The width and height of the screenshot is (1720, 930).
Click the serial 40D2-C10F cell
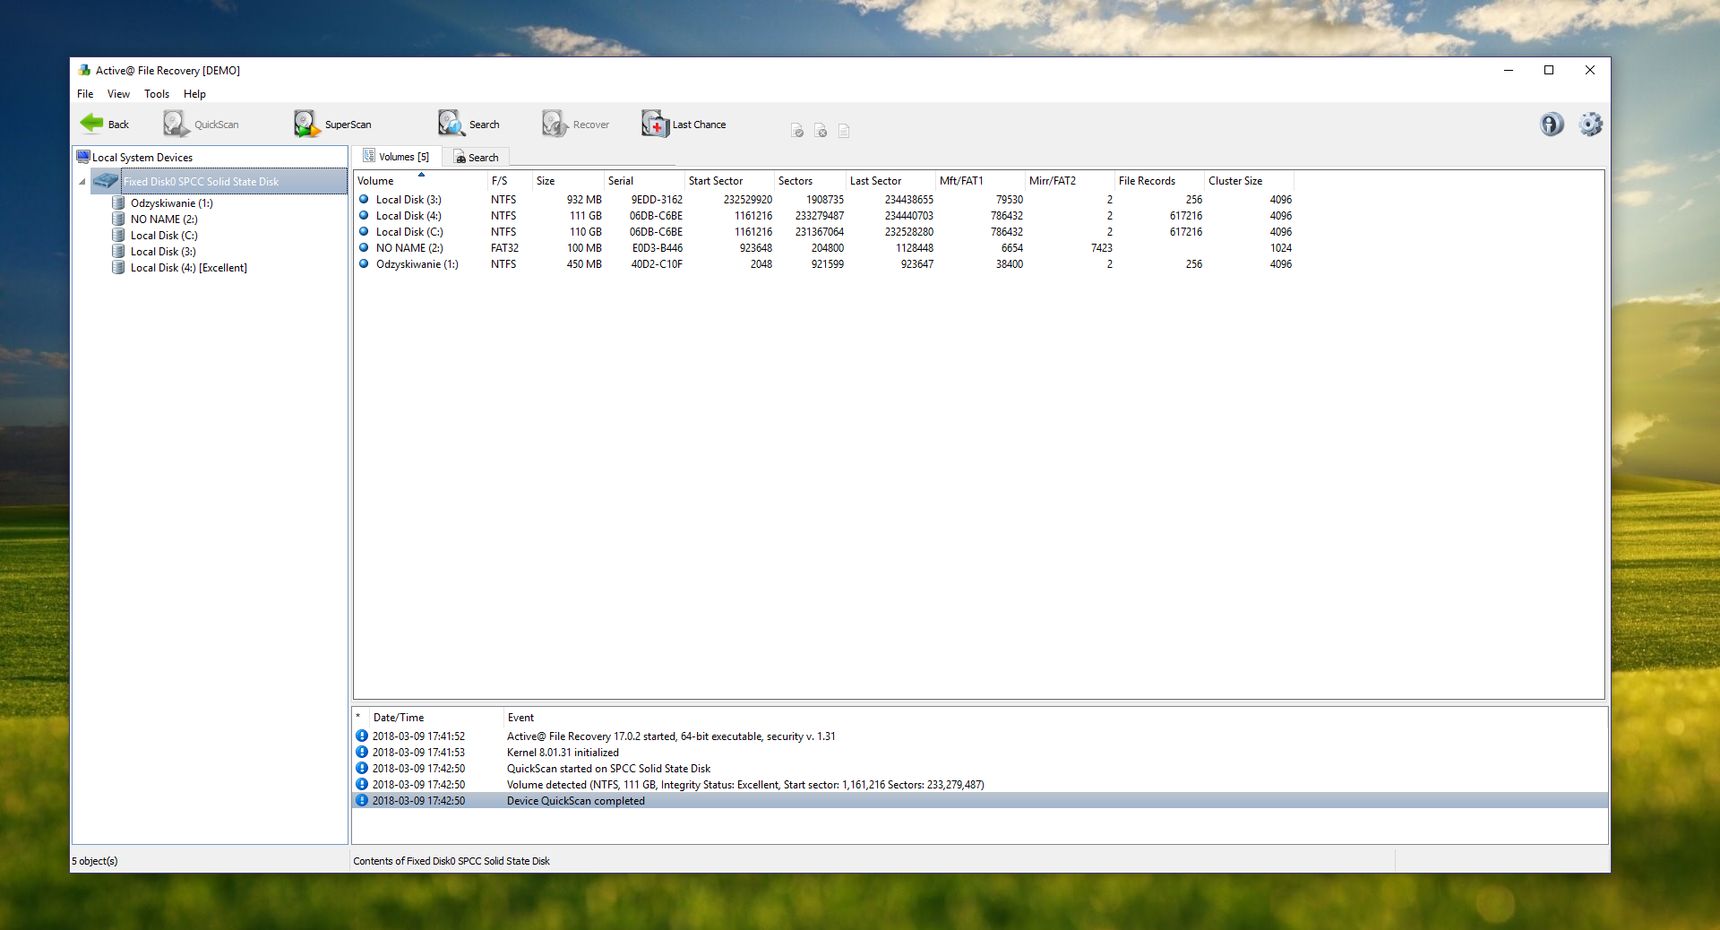[x=656, y=264]
